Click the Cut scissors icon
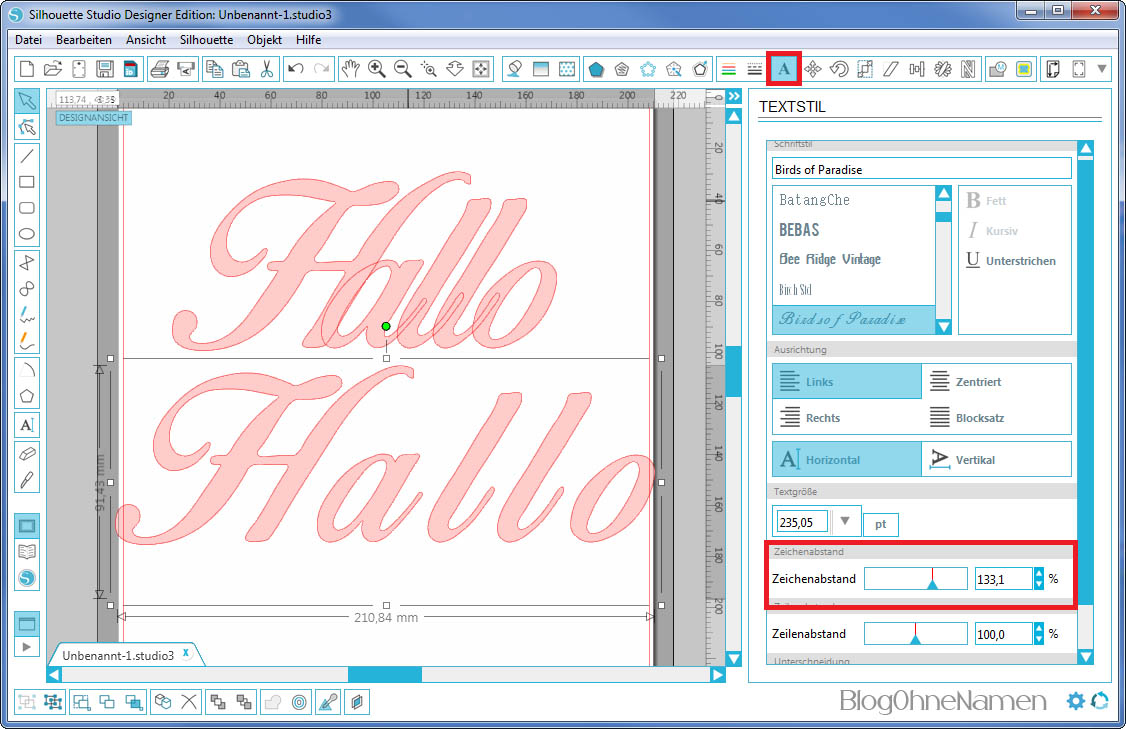 tap(267, 69)
